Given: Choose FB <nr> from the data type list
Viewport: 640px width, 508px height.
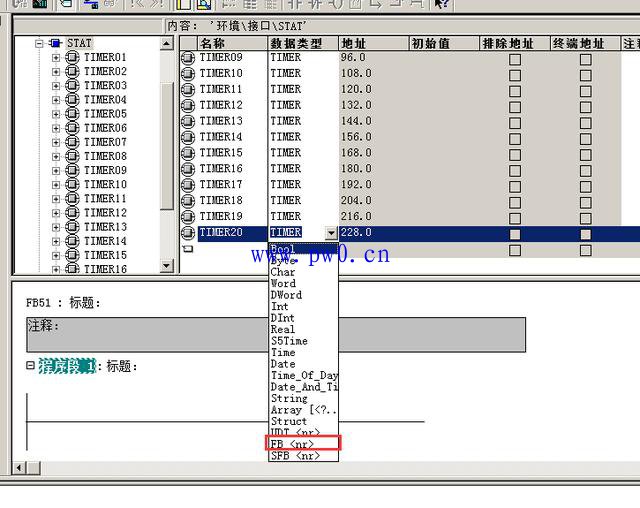Looking at the screenshot, I should point(303,444).
